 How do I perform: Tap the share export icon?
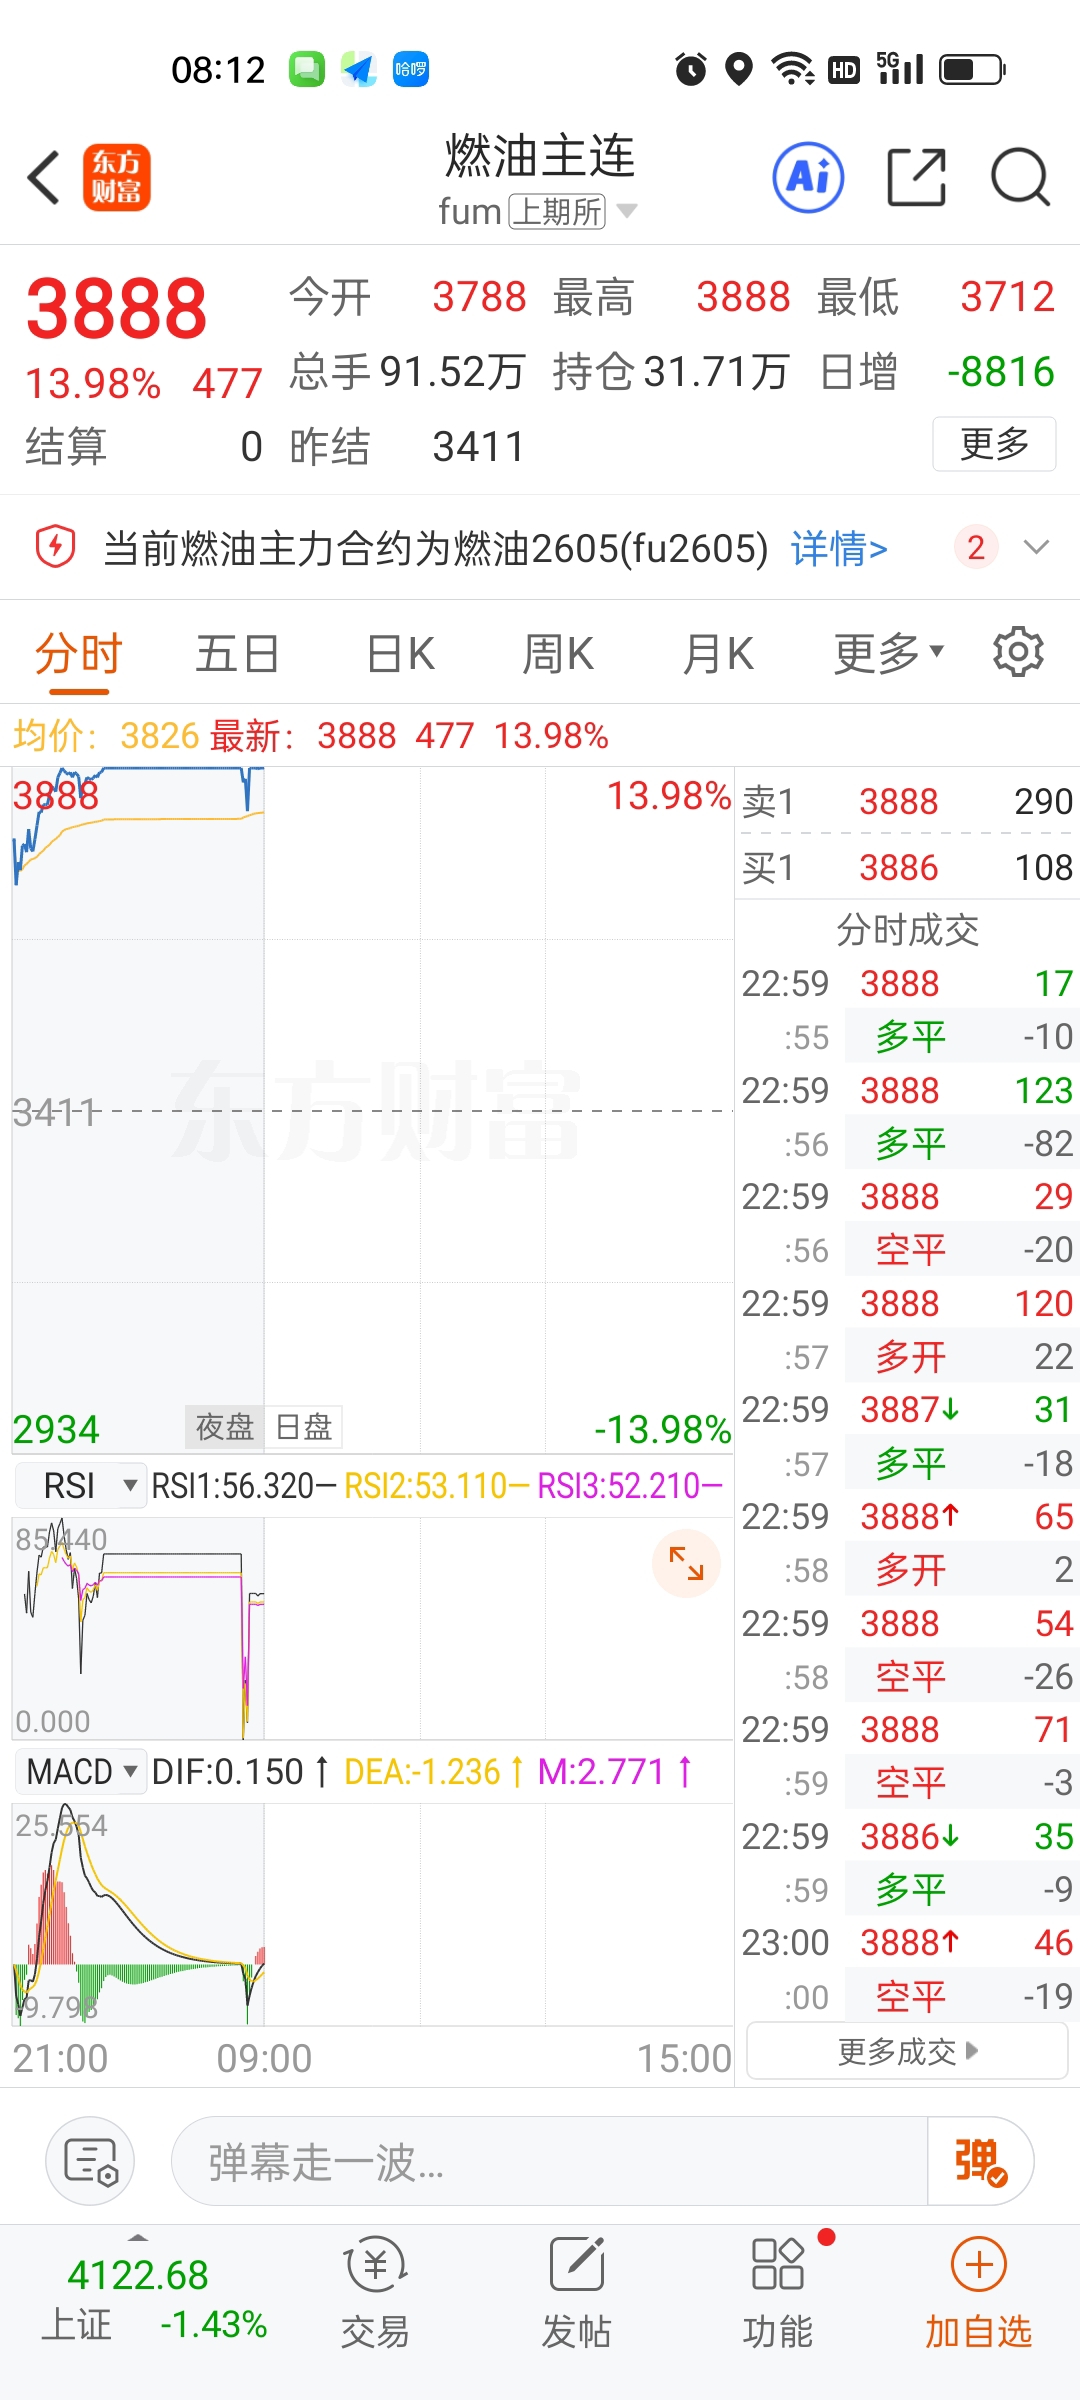[916, 178]
